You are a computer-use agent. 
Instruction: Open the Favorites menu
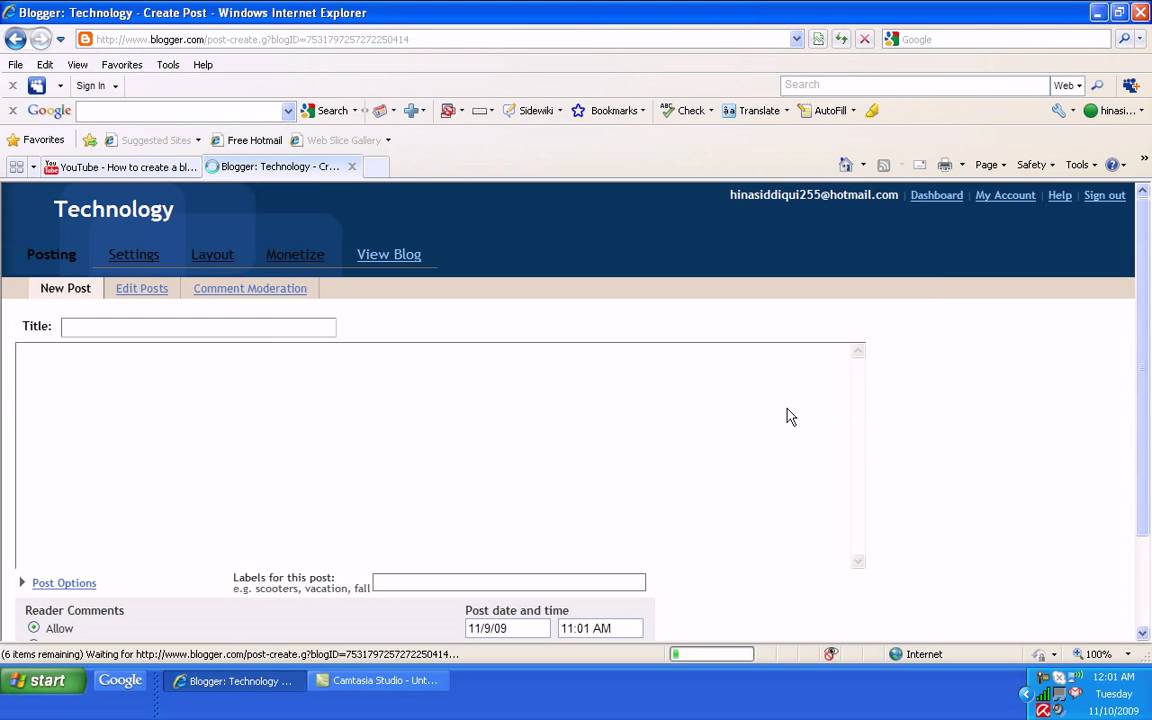point(122,65)
